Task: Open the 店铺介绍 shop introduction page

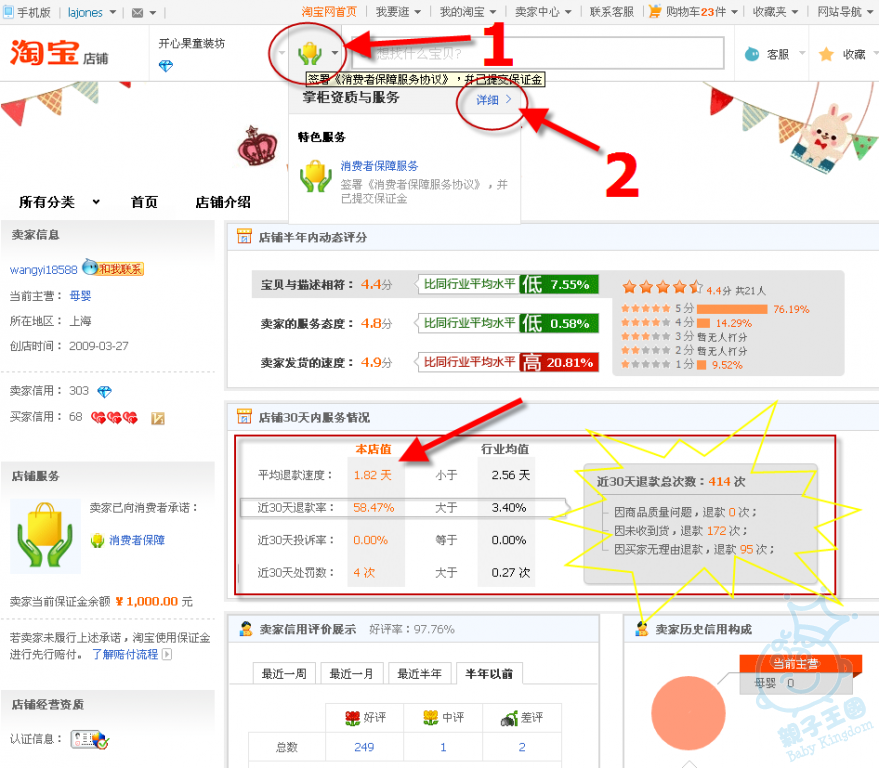Action: click(222, 202)
